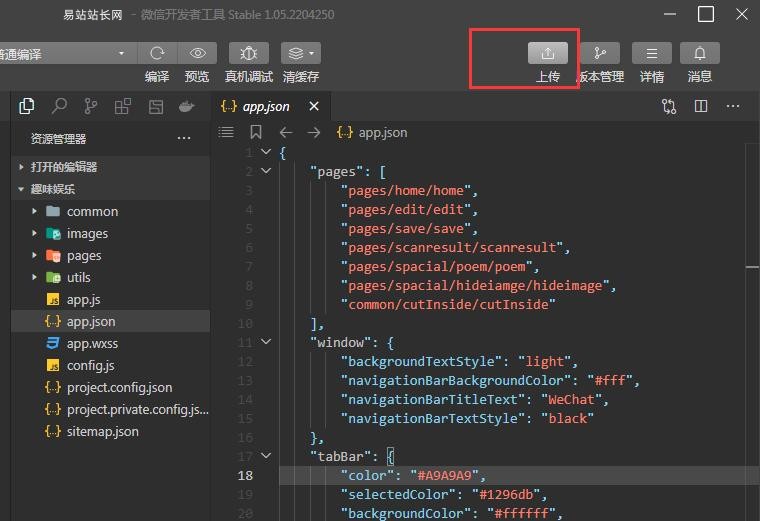Open the Docker whale panel icon
The height and width of the screenshot is (521, 760).
(x=186, y=106)
